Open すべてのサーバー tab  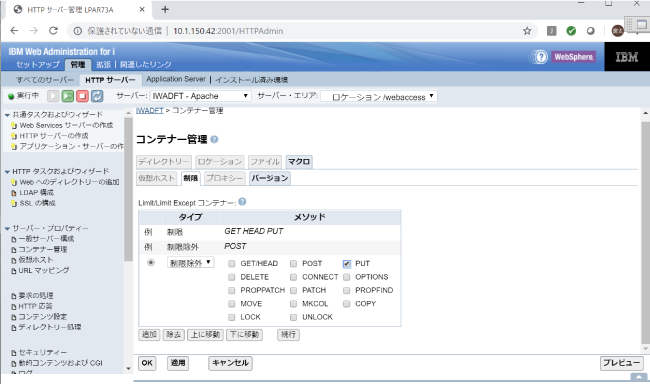coord(45,80)
